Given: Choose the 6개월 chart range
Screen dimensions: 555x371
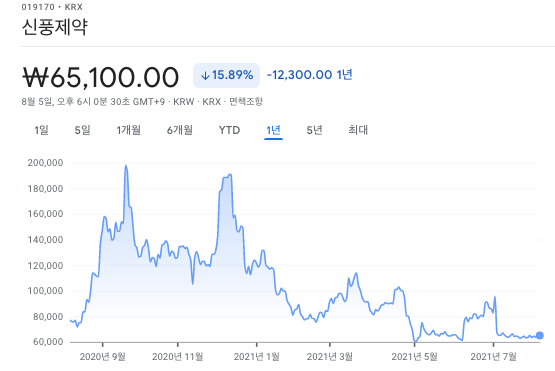Looking at the screenshot, I should (180, 130).
